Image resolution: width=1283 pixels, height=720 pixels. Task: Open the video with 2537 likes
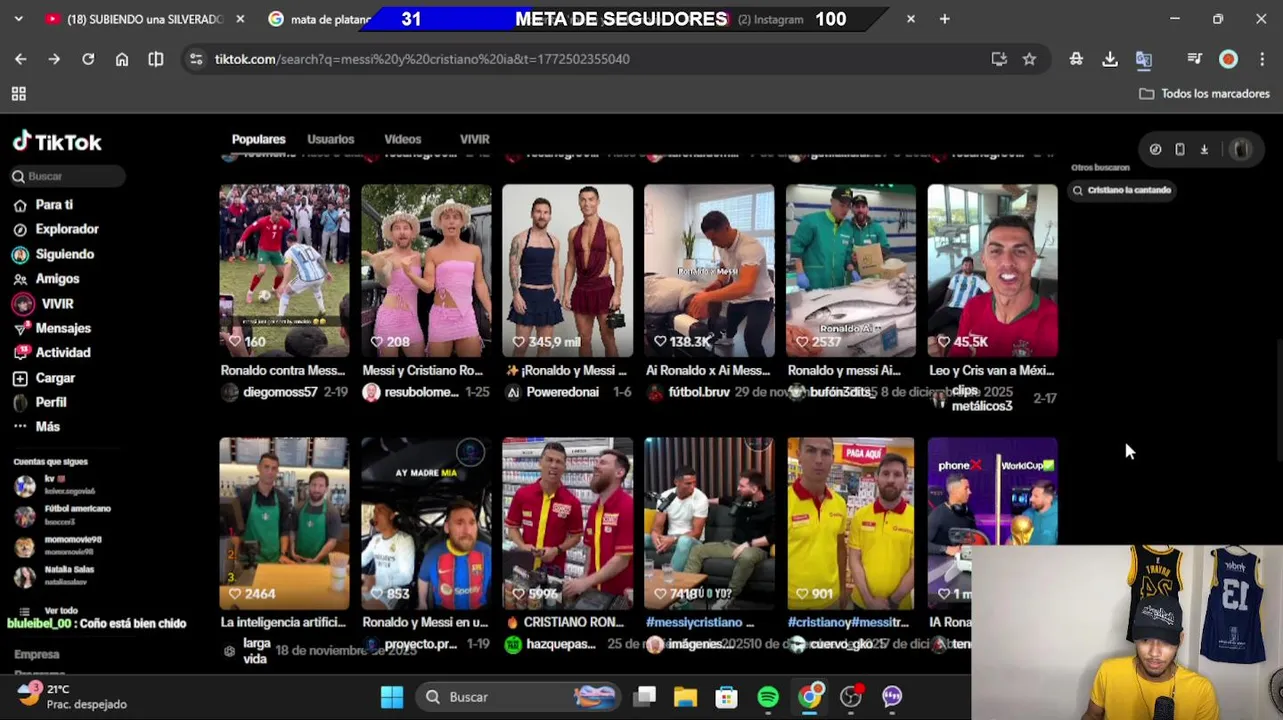[850, 270]
